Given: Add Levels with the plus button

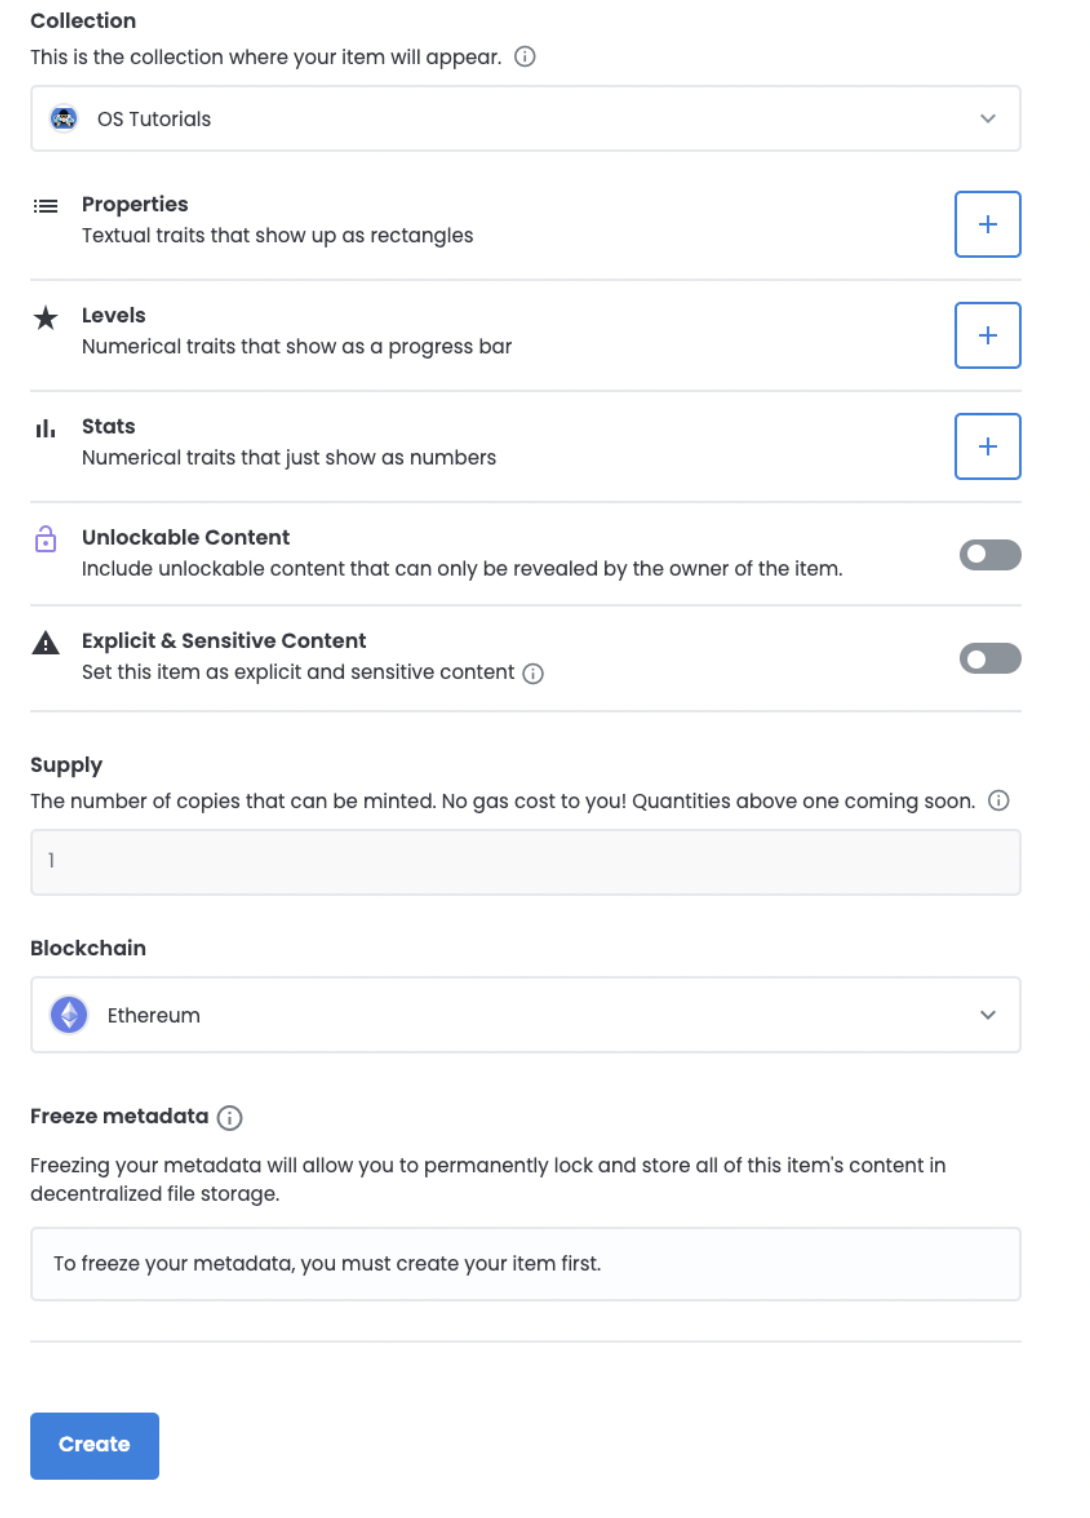Looking at the screenshot, I should click(988, 335).
